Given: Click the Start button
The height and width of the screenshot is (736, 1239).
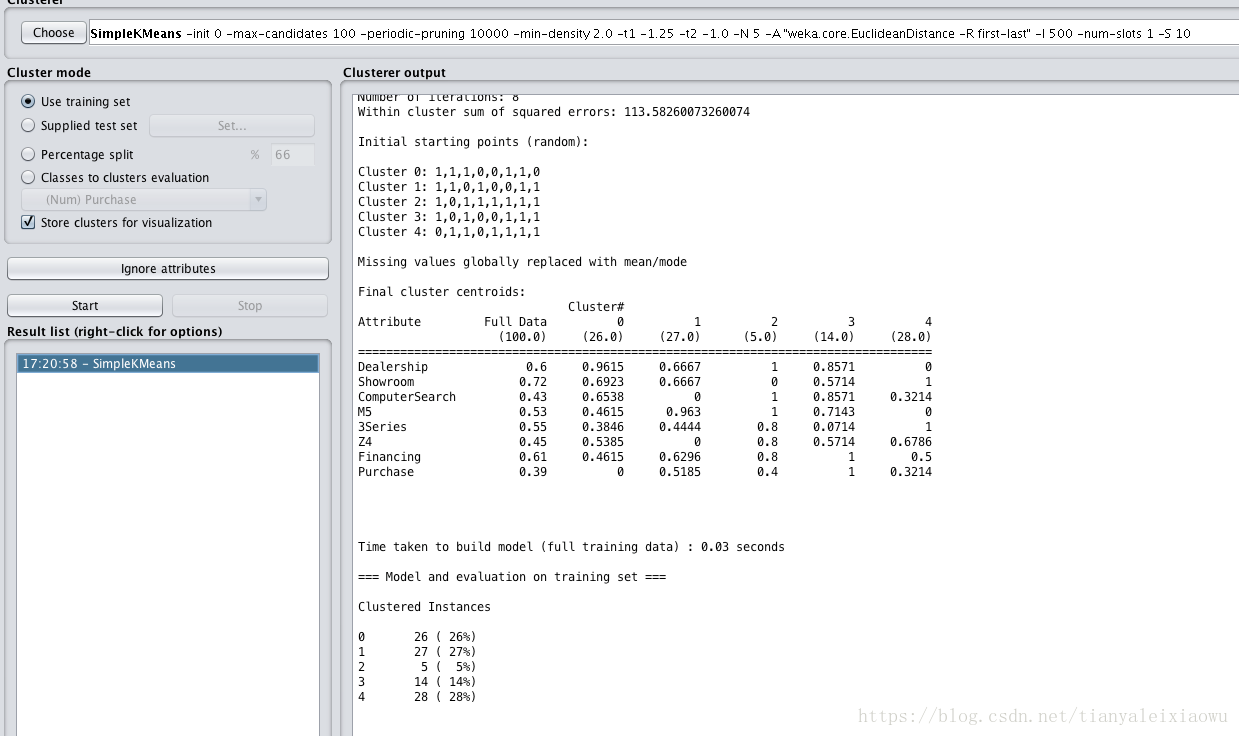Looking at the screenshot, I should coord(85,306).
